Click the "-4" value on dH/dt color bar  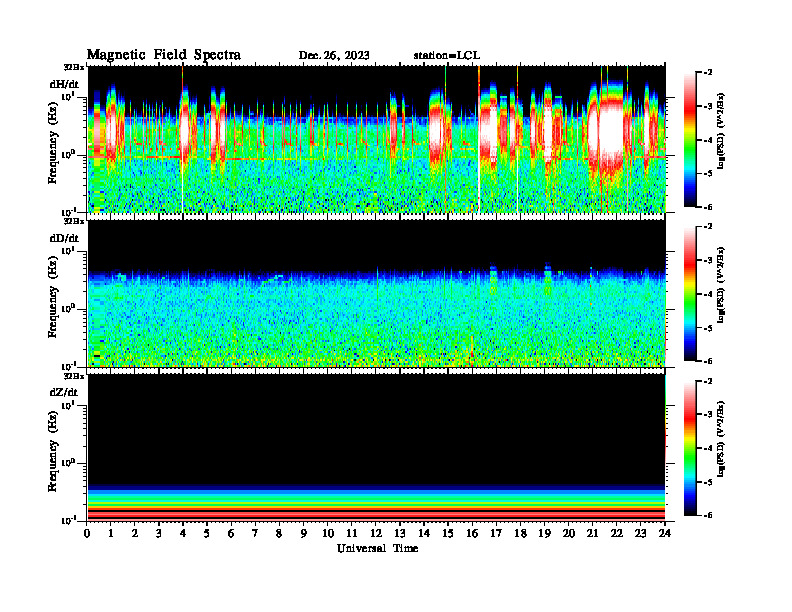coord(708,140)
